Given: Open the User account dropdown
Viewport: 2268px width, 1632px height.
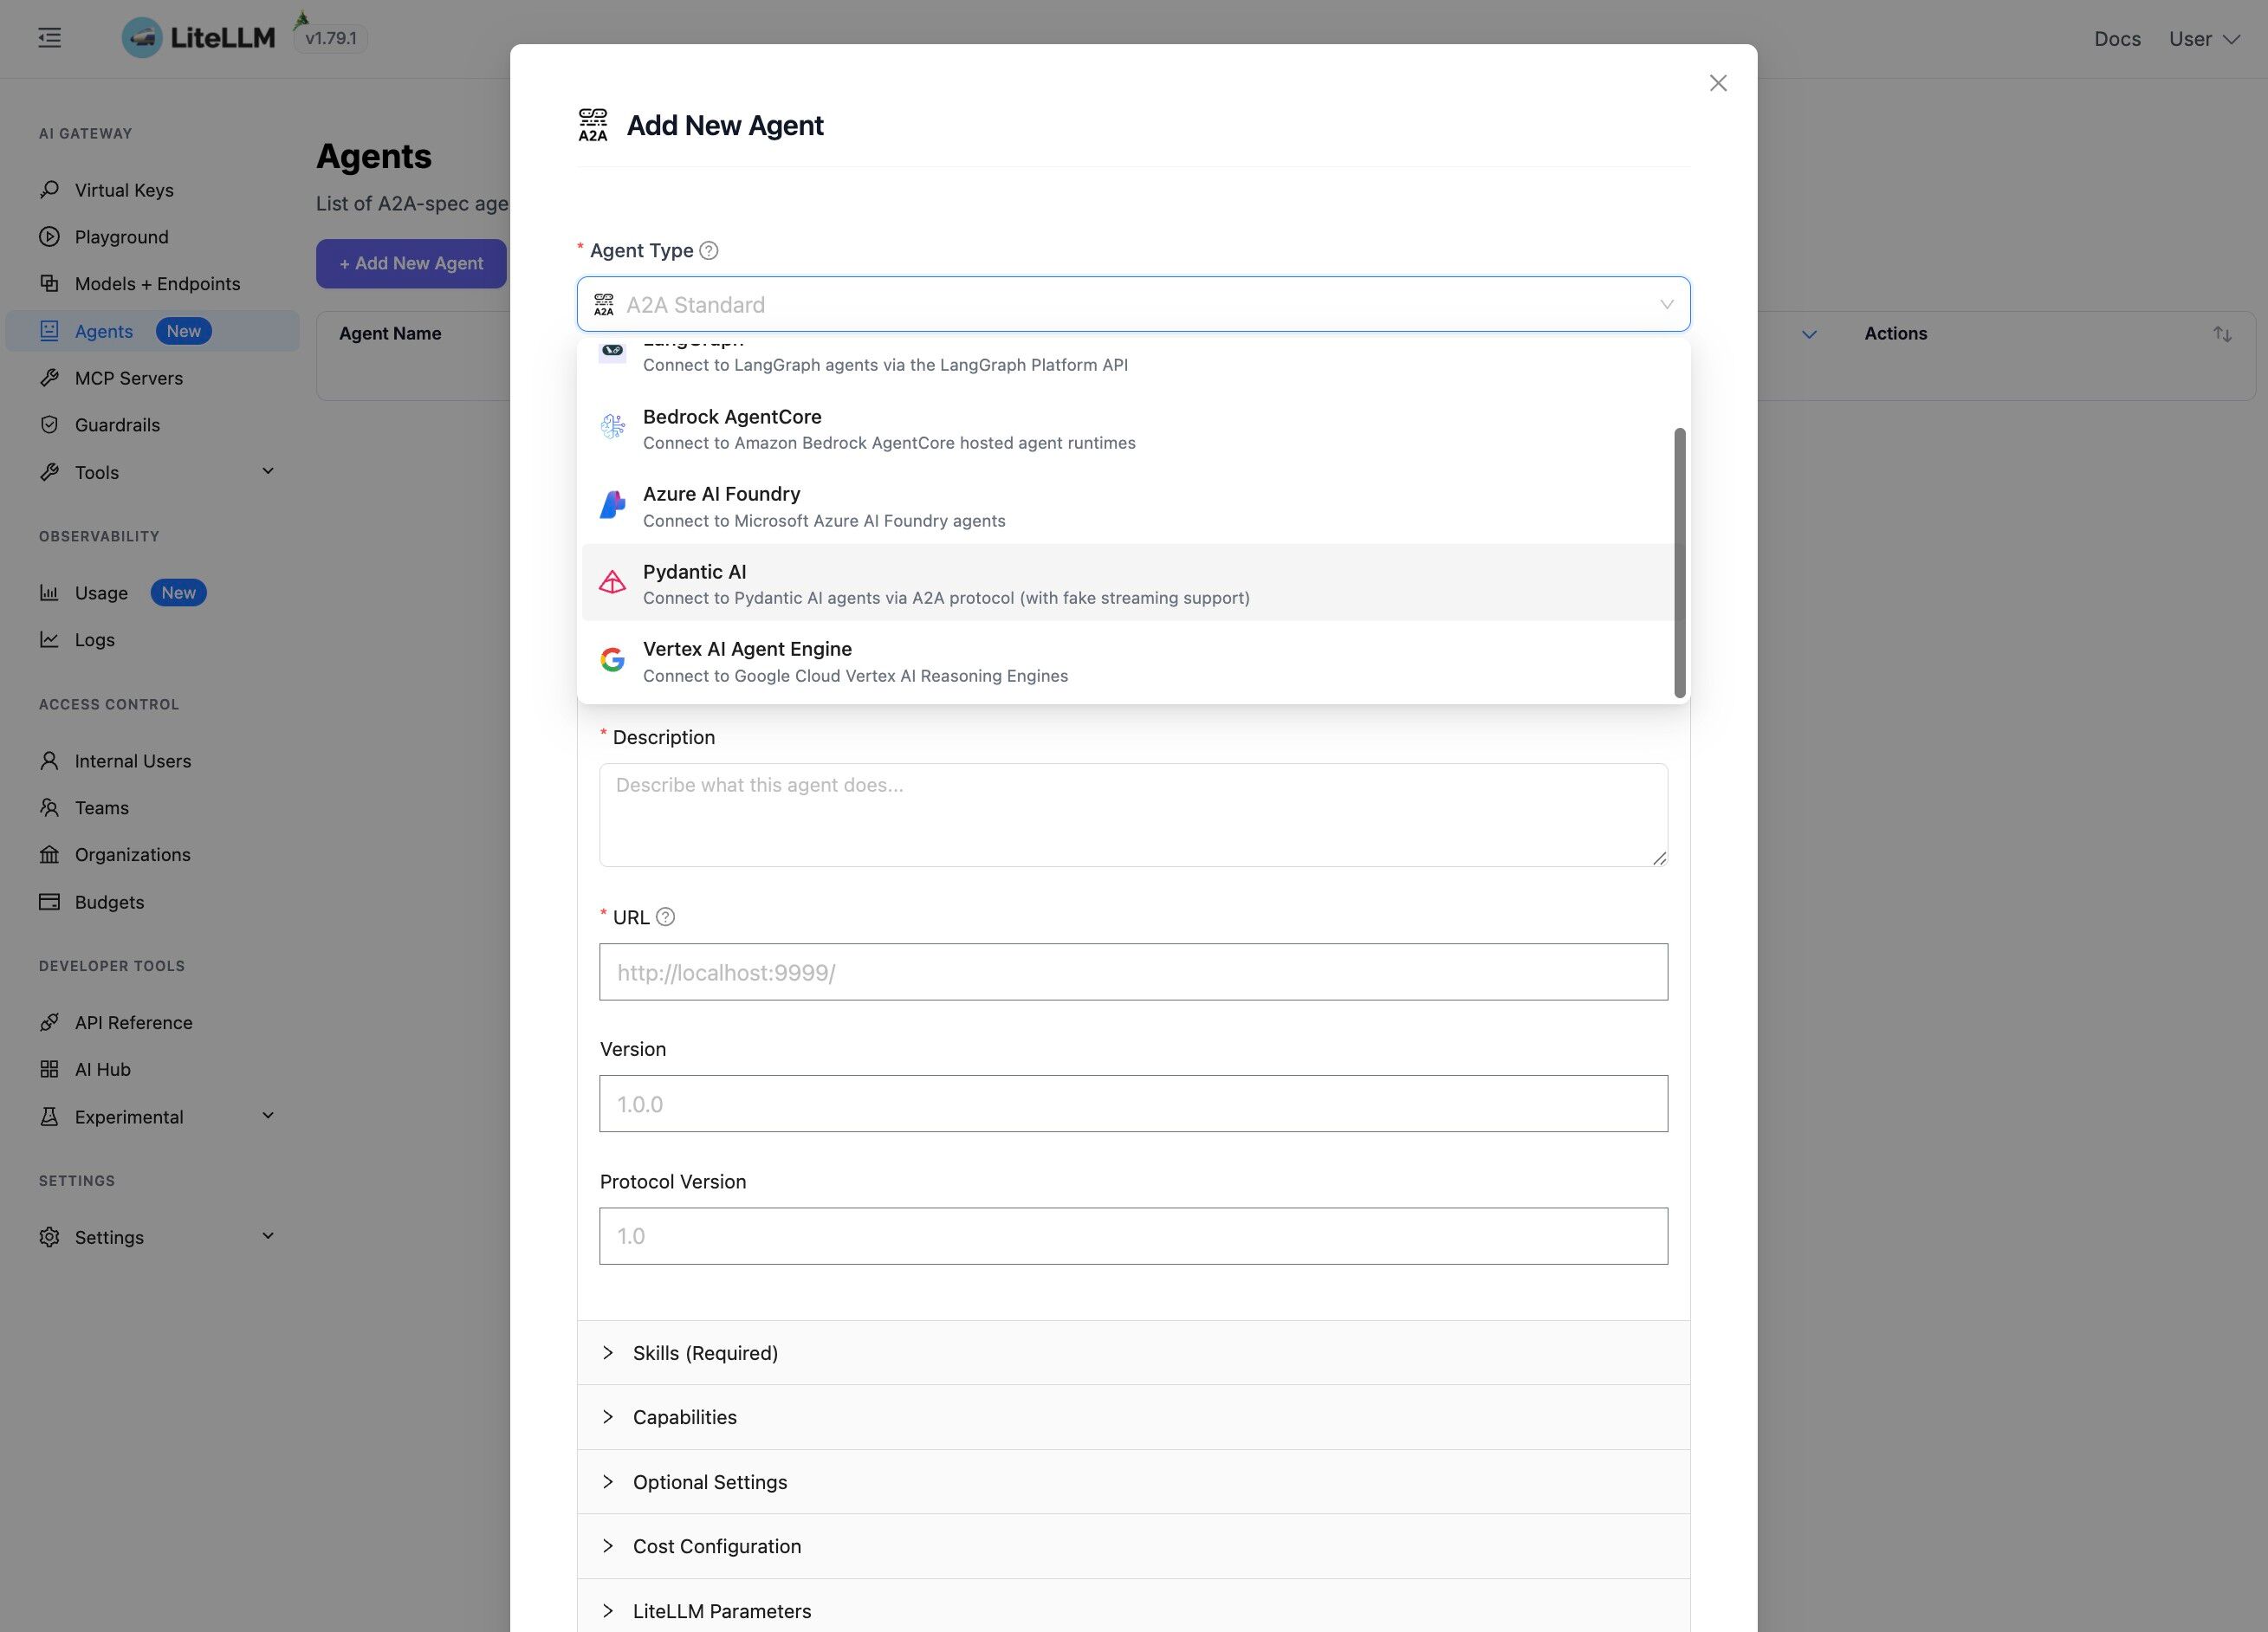Looking at the screenshot, I should click(2204, 39).
